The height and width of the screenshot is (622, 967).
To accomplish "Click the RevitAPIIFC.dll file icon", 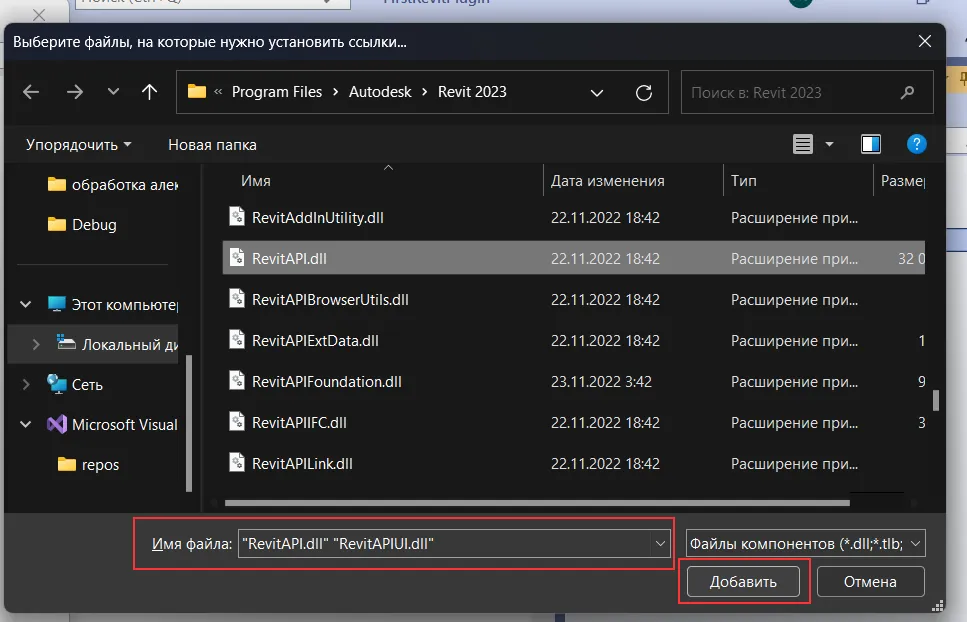I will [237, 421].
